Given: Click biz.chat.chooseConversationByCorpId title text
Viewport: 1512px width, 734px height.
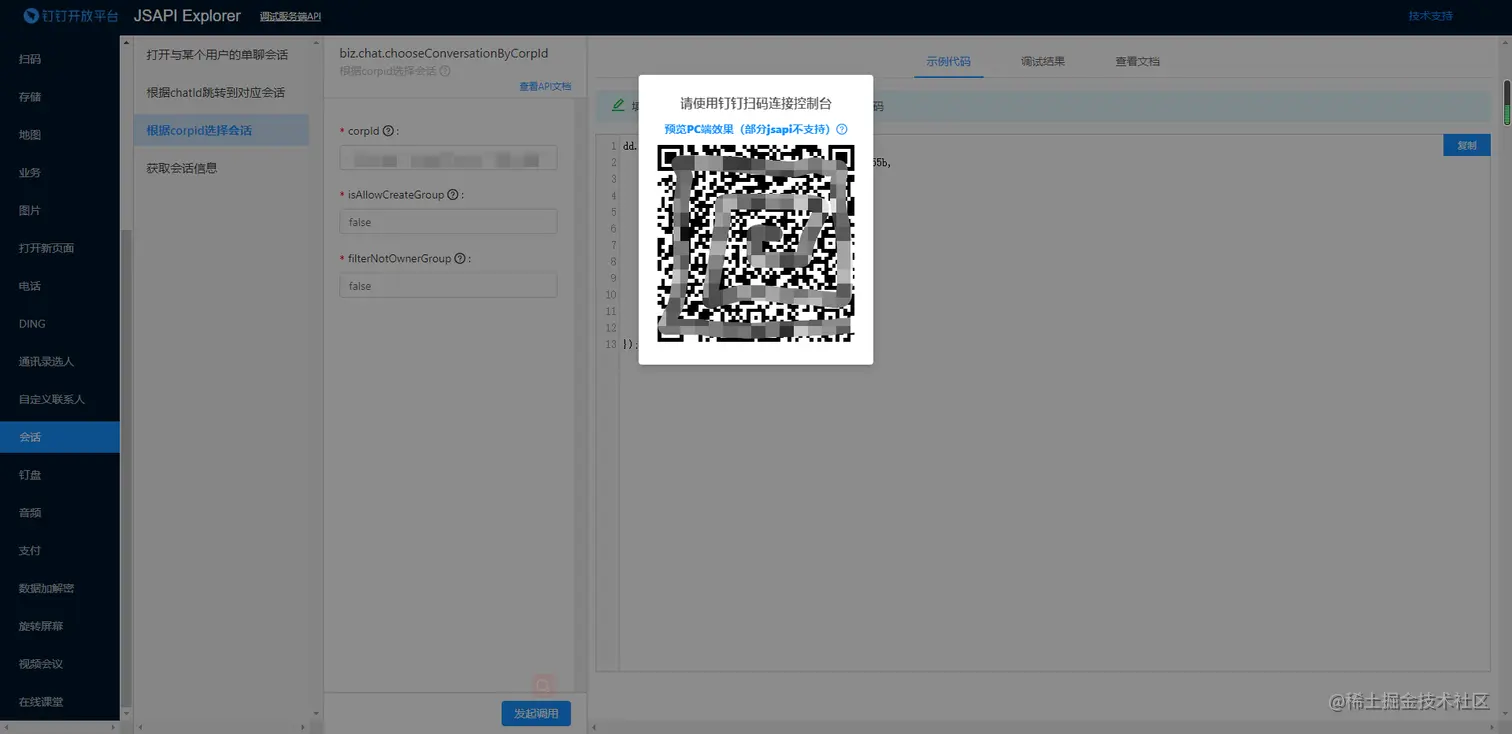Looking at the screenshot, I should (444, 53).
